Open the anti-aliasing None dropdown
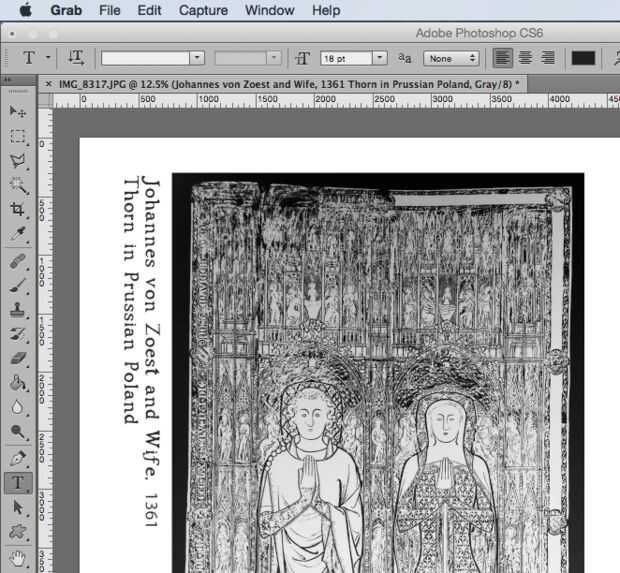 451,59
